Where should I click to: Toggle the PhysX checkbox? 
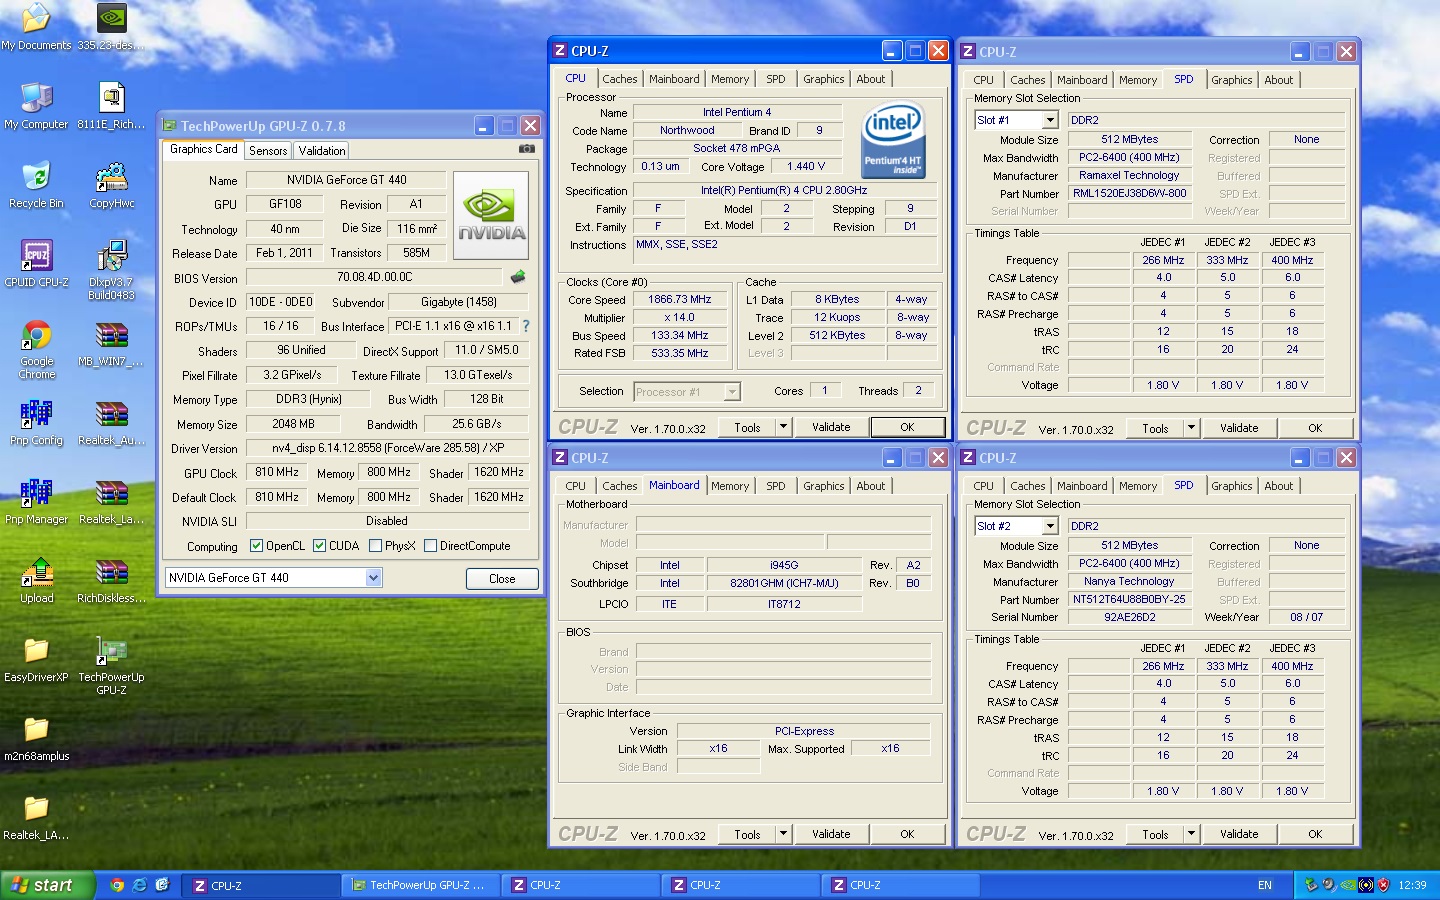(375, 546)
